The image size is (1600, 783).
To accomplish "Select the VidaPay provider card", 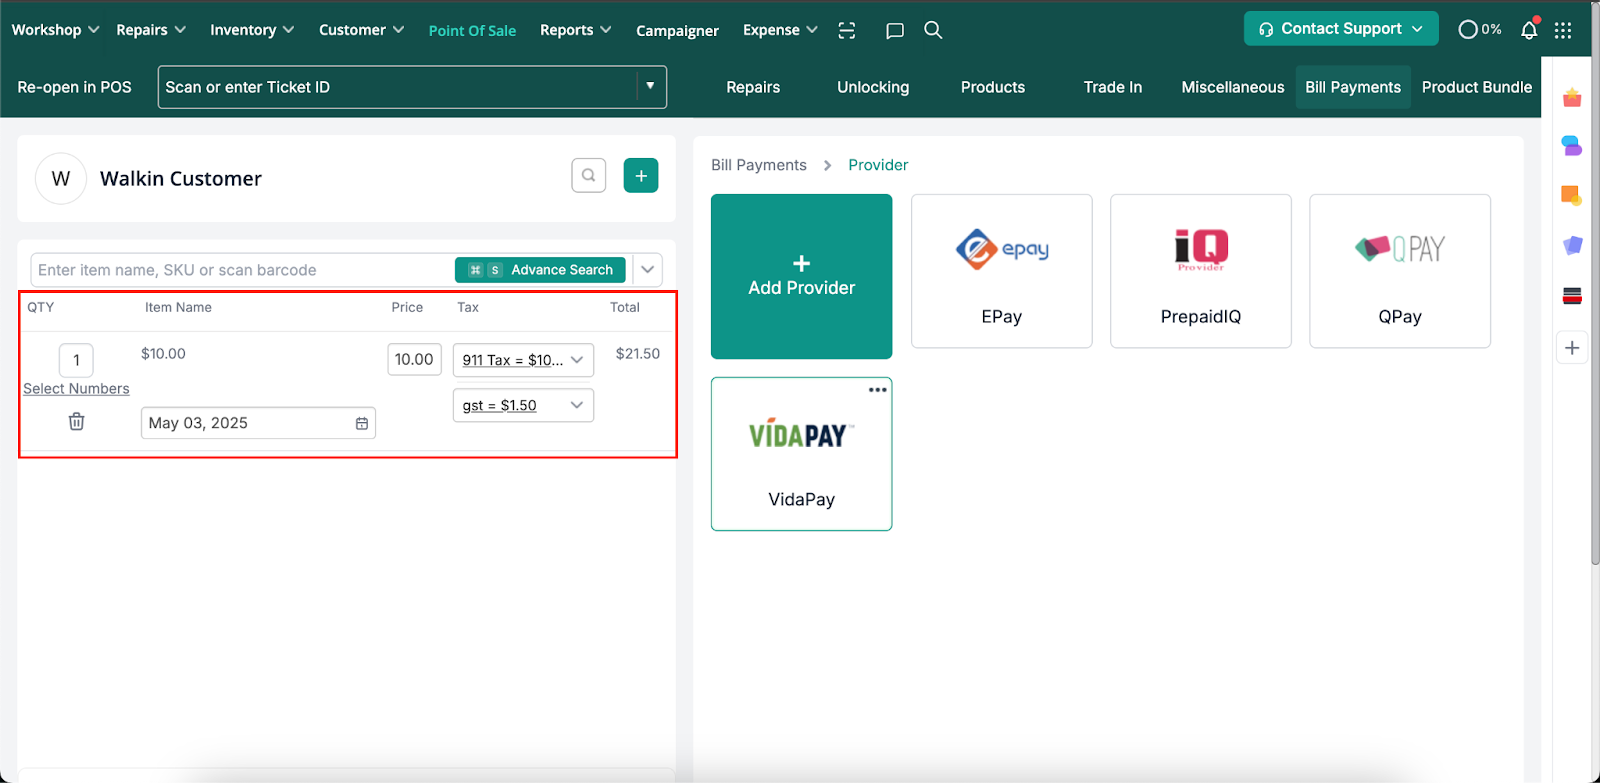I will tap(801, 454).
